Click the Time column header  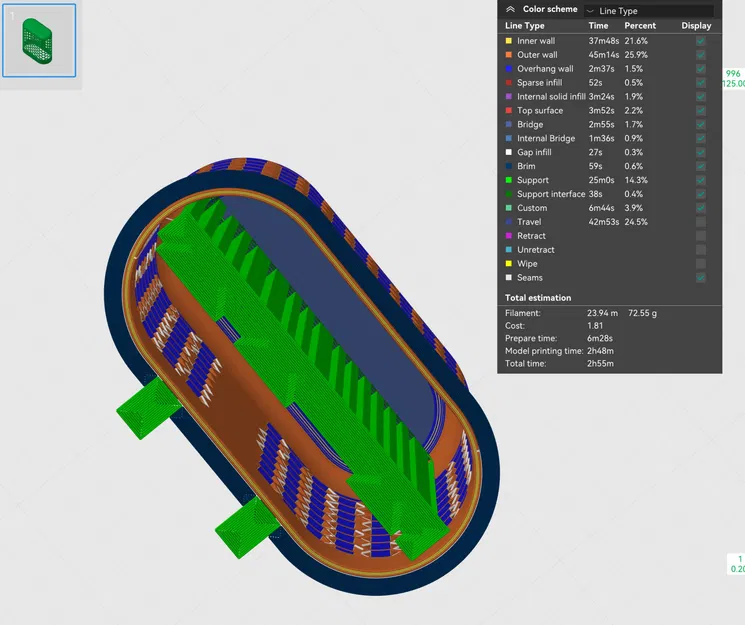click(598, 26)
